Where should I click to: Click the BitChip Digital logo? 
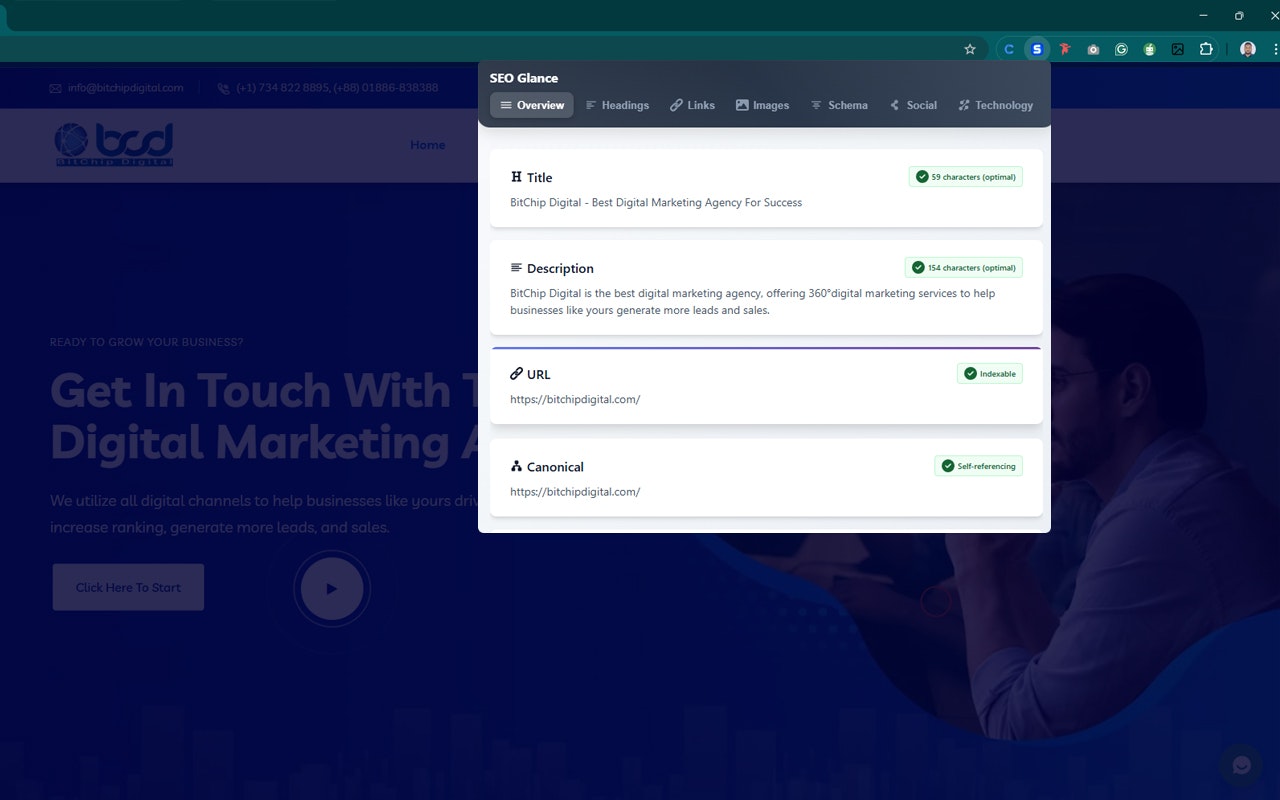(114, 145)
